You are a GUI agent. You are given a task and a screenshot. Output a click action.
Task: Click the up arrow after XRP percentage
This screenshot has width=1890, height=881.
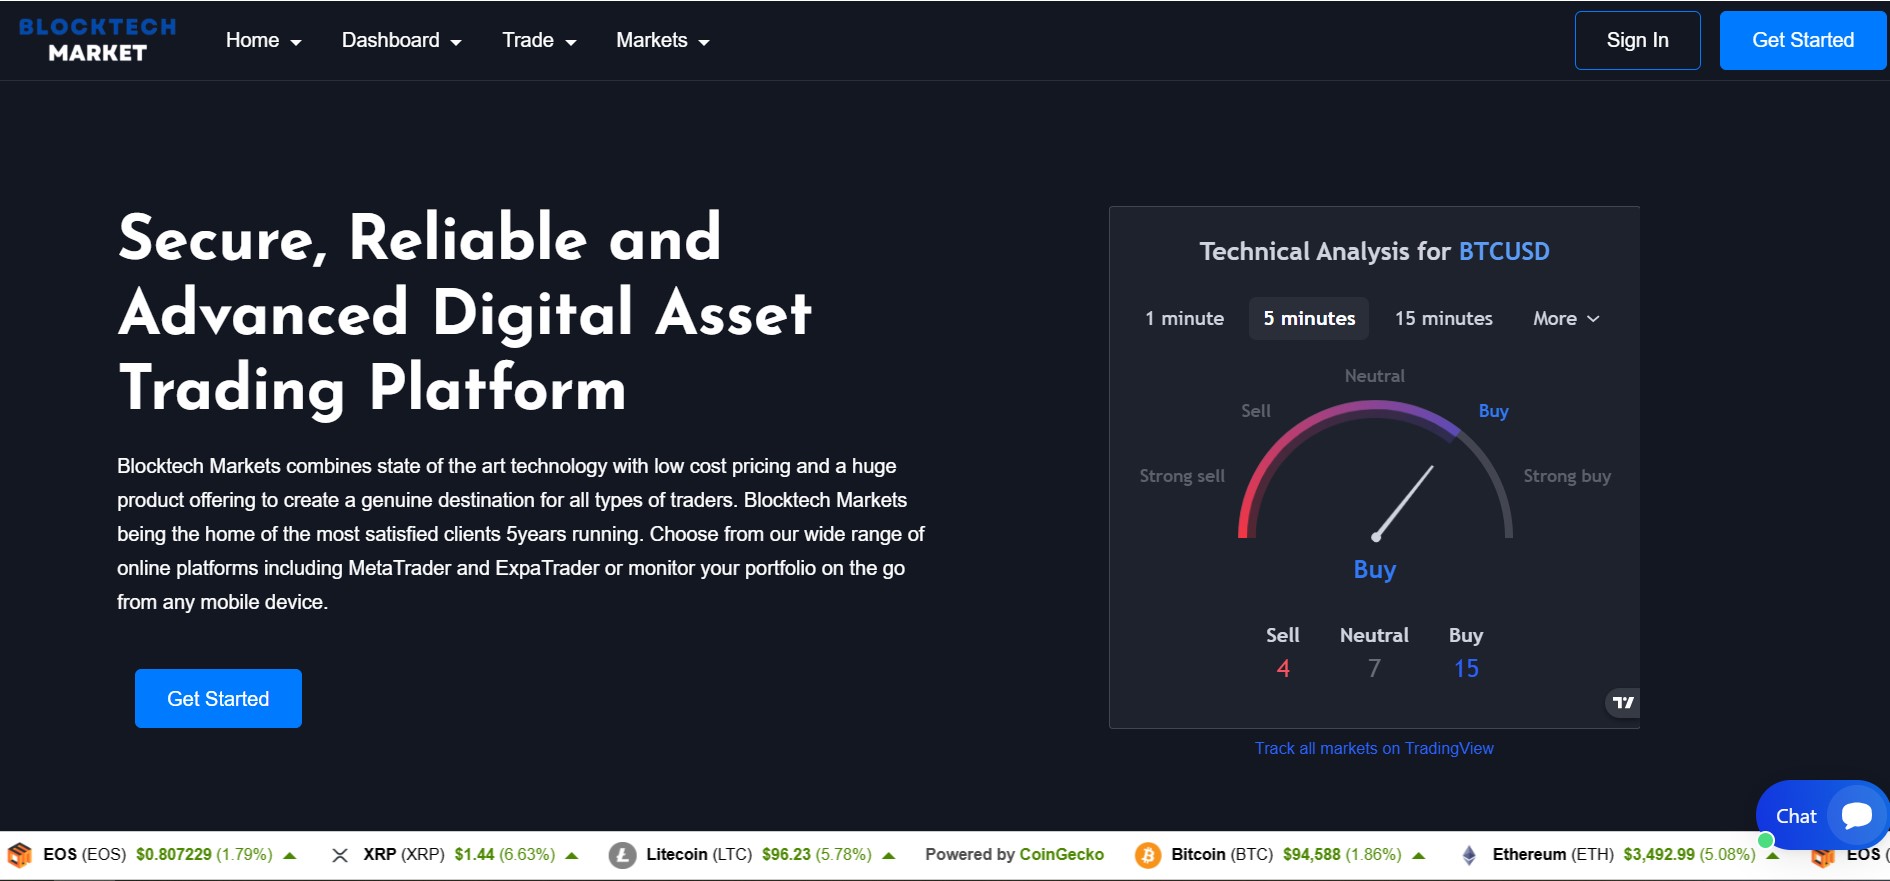(x=572, y=855)
